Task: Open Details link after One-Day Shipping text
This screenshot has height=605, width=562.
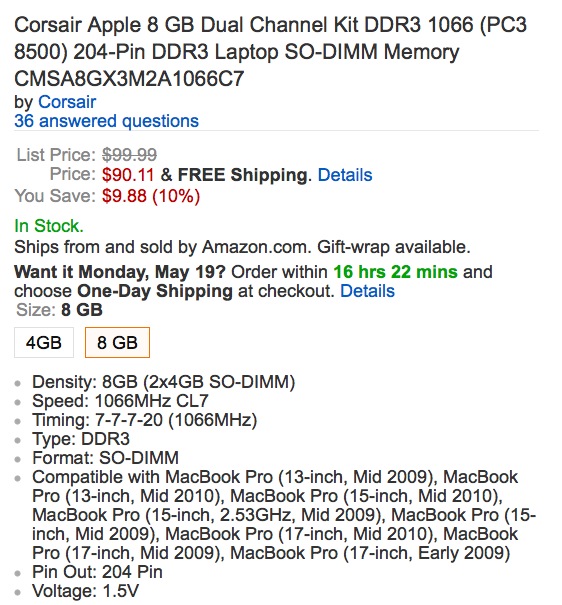Action: click(x=367, y=291)
